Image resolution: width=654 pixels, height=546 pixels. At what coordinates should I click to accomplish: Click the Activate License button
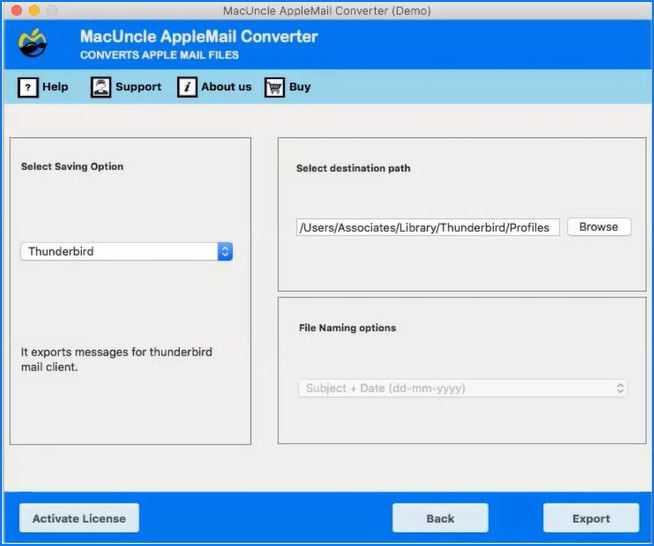(x=79, y=518)
